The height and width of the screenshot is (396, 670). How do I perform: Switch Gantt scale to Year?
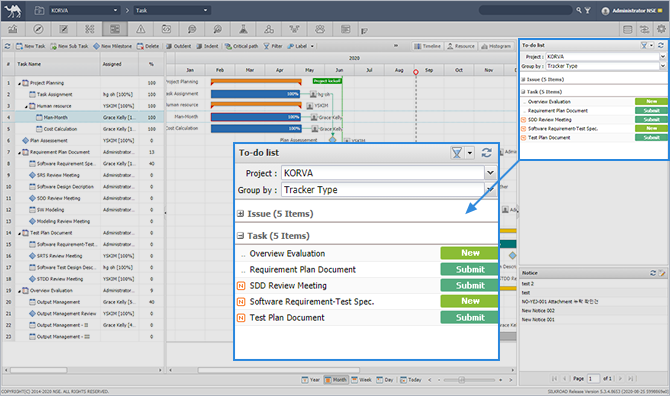click(x=311, y=380)
